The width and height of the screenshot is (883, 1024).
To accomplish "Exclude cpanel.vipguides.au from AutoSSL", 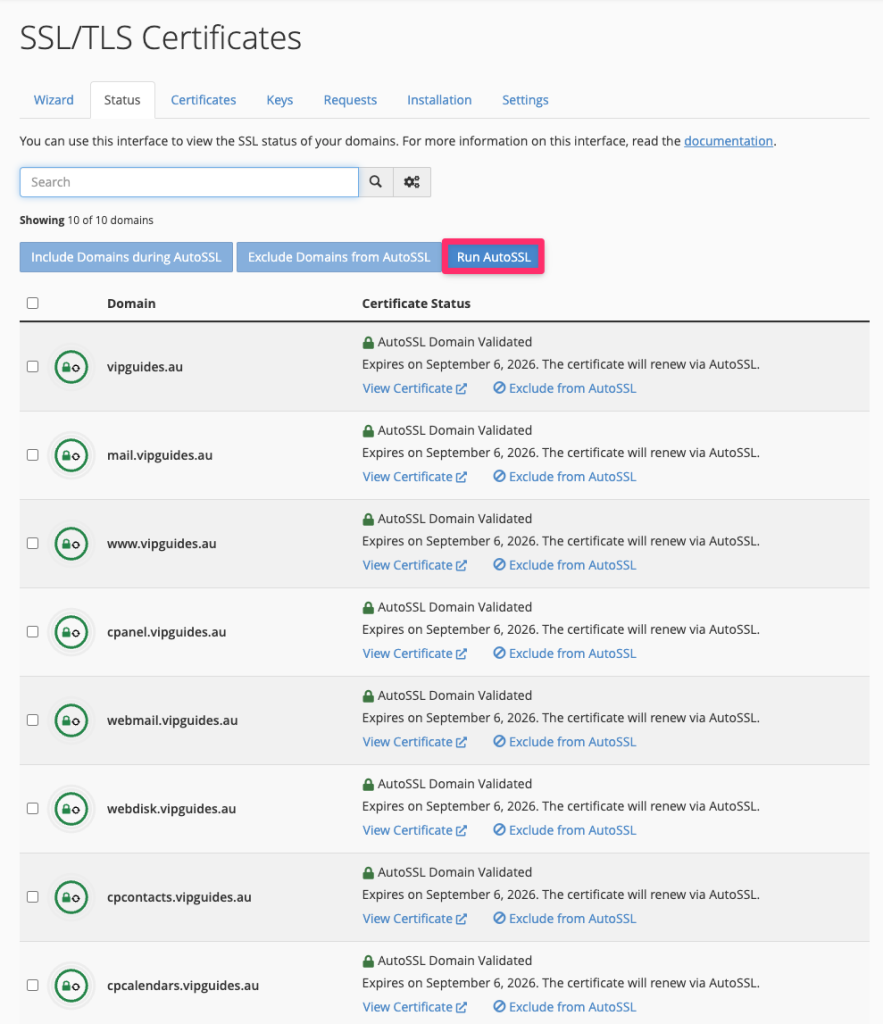I will (x=564, y=654).
